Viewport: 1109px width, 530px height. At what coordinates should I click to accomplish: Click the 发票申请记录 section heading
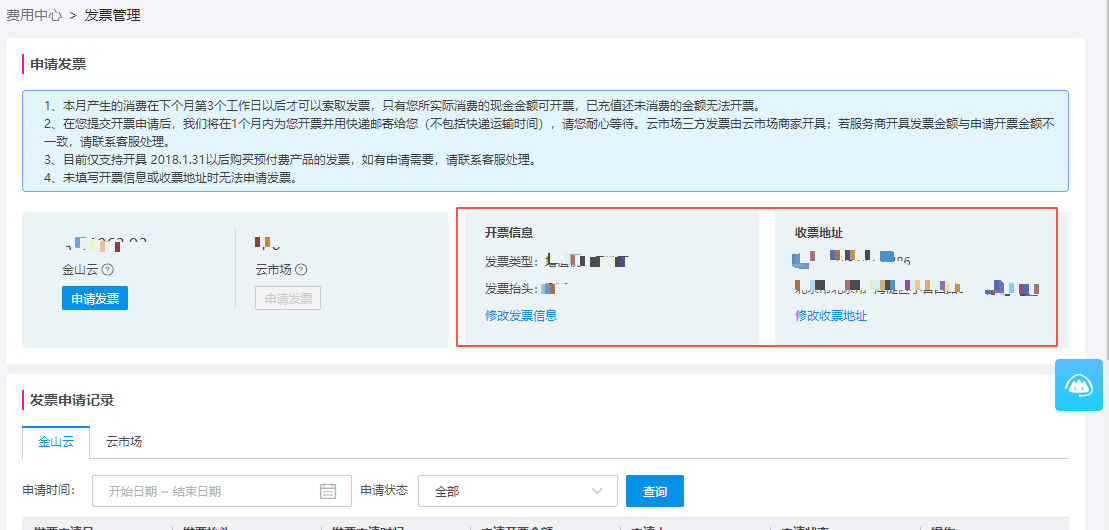pos(72,401)
